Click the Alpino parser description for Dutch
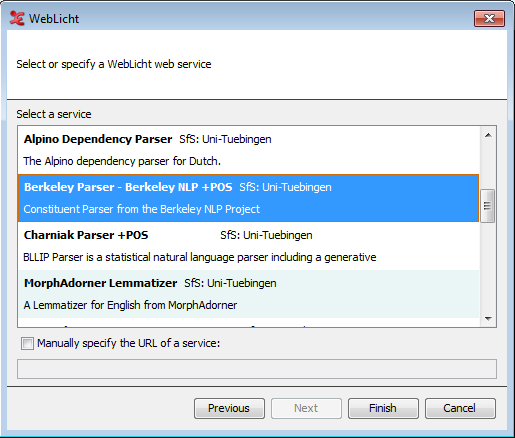 click(122, 161)
